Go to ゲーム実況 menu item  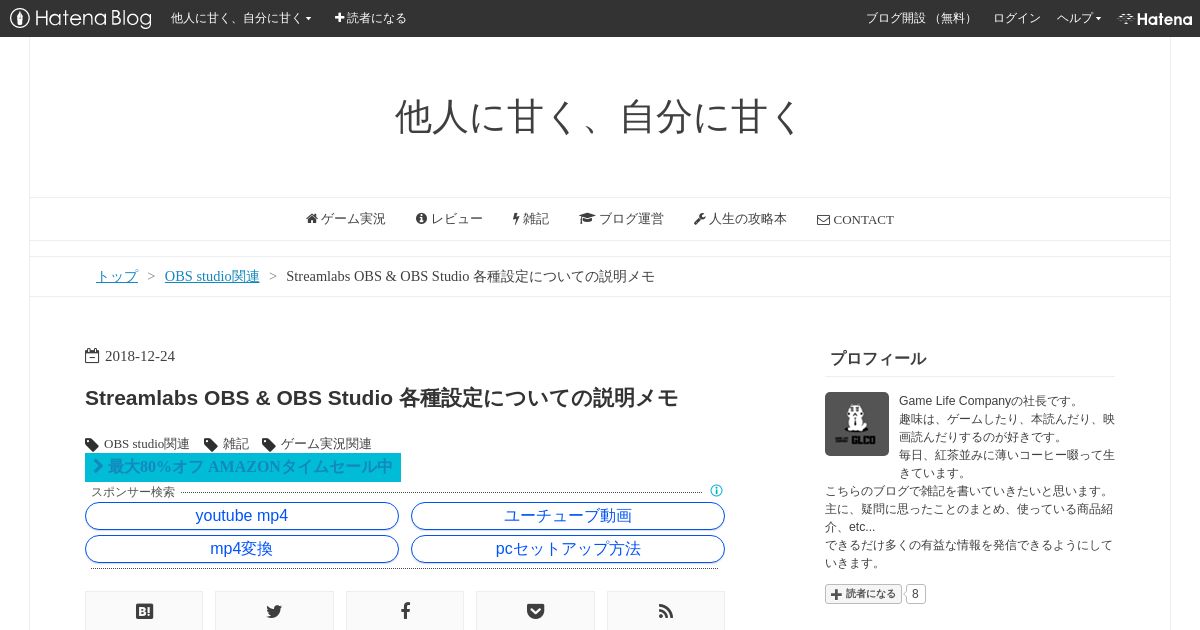[x=345, y=219]
